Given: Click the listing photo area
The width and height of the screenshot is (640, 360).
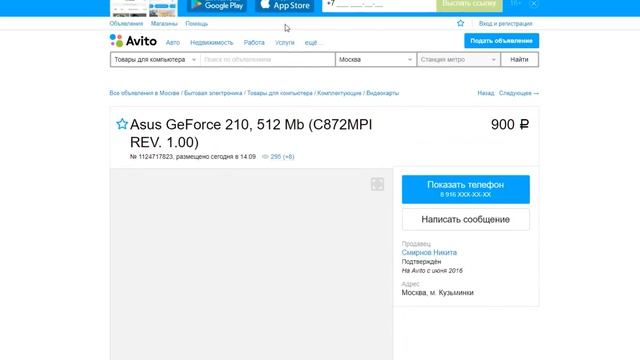Looking at the screenshot, I should click(x=251, y=264).
